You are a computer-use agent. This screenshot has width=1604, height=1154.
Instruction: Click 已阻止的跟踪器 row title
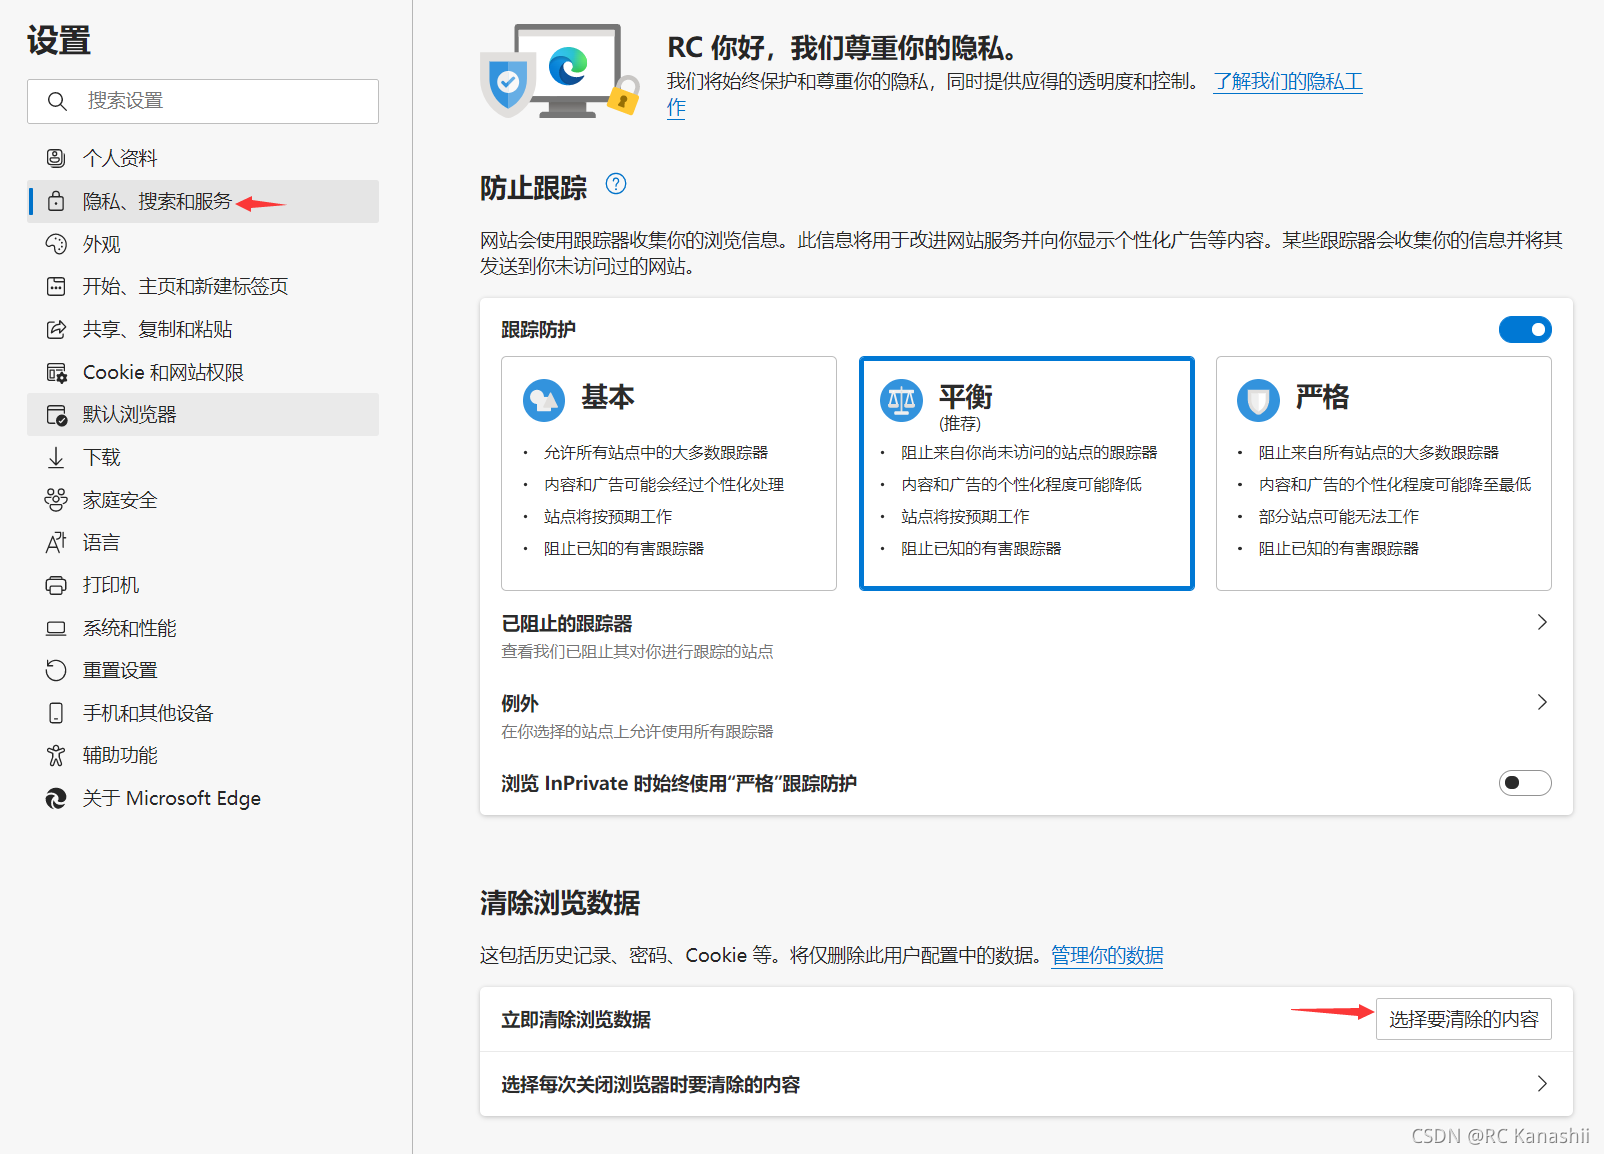[567, 623]
